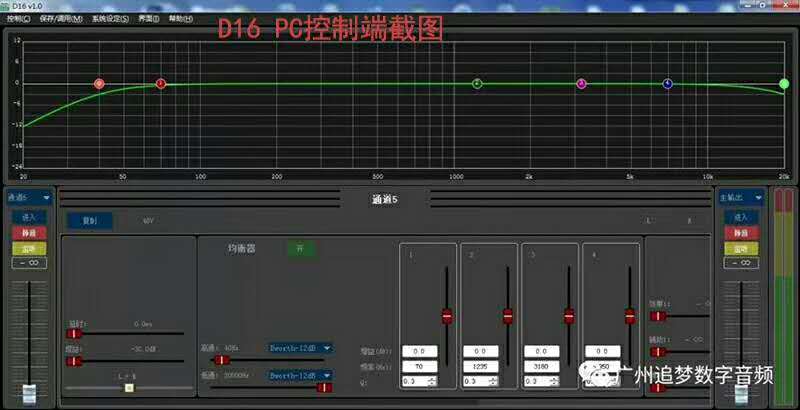Select the blue EQ band 4 node
This screenshot has height=410, width=800.
tap(667, 84)
